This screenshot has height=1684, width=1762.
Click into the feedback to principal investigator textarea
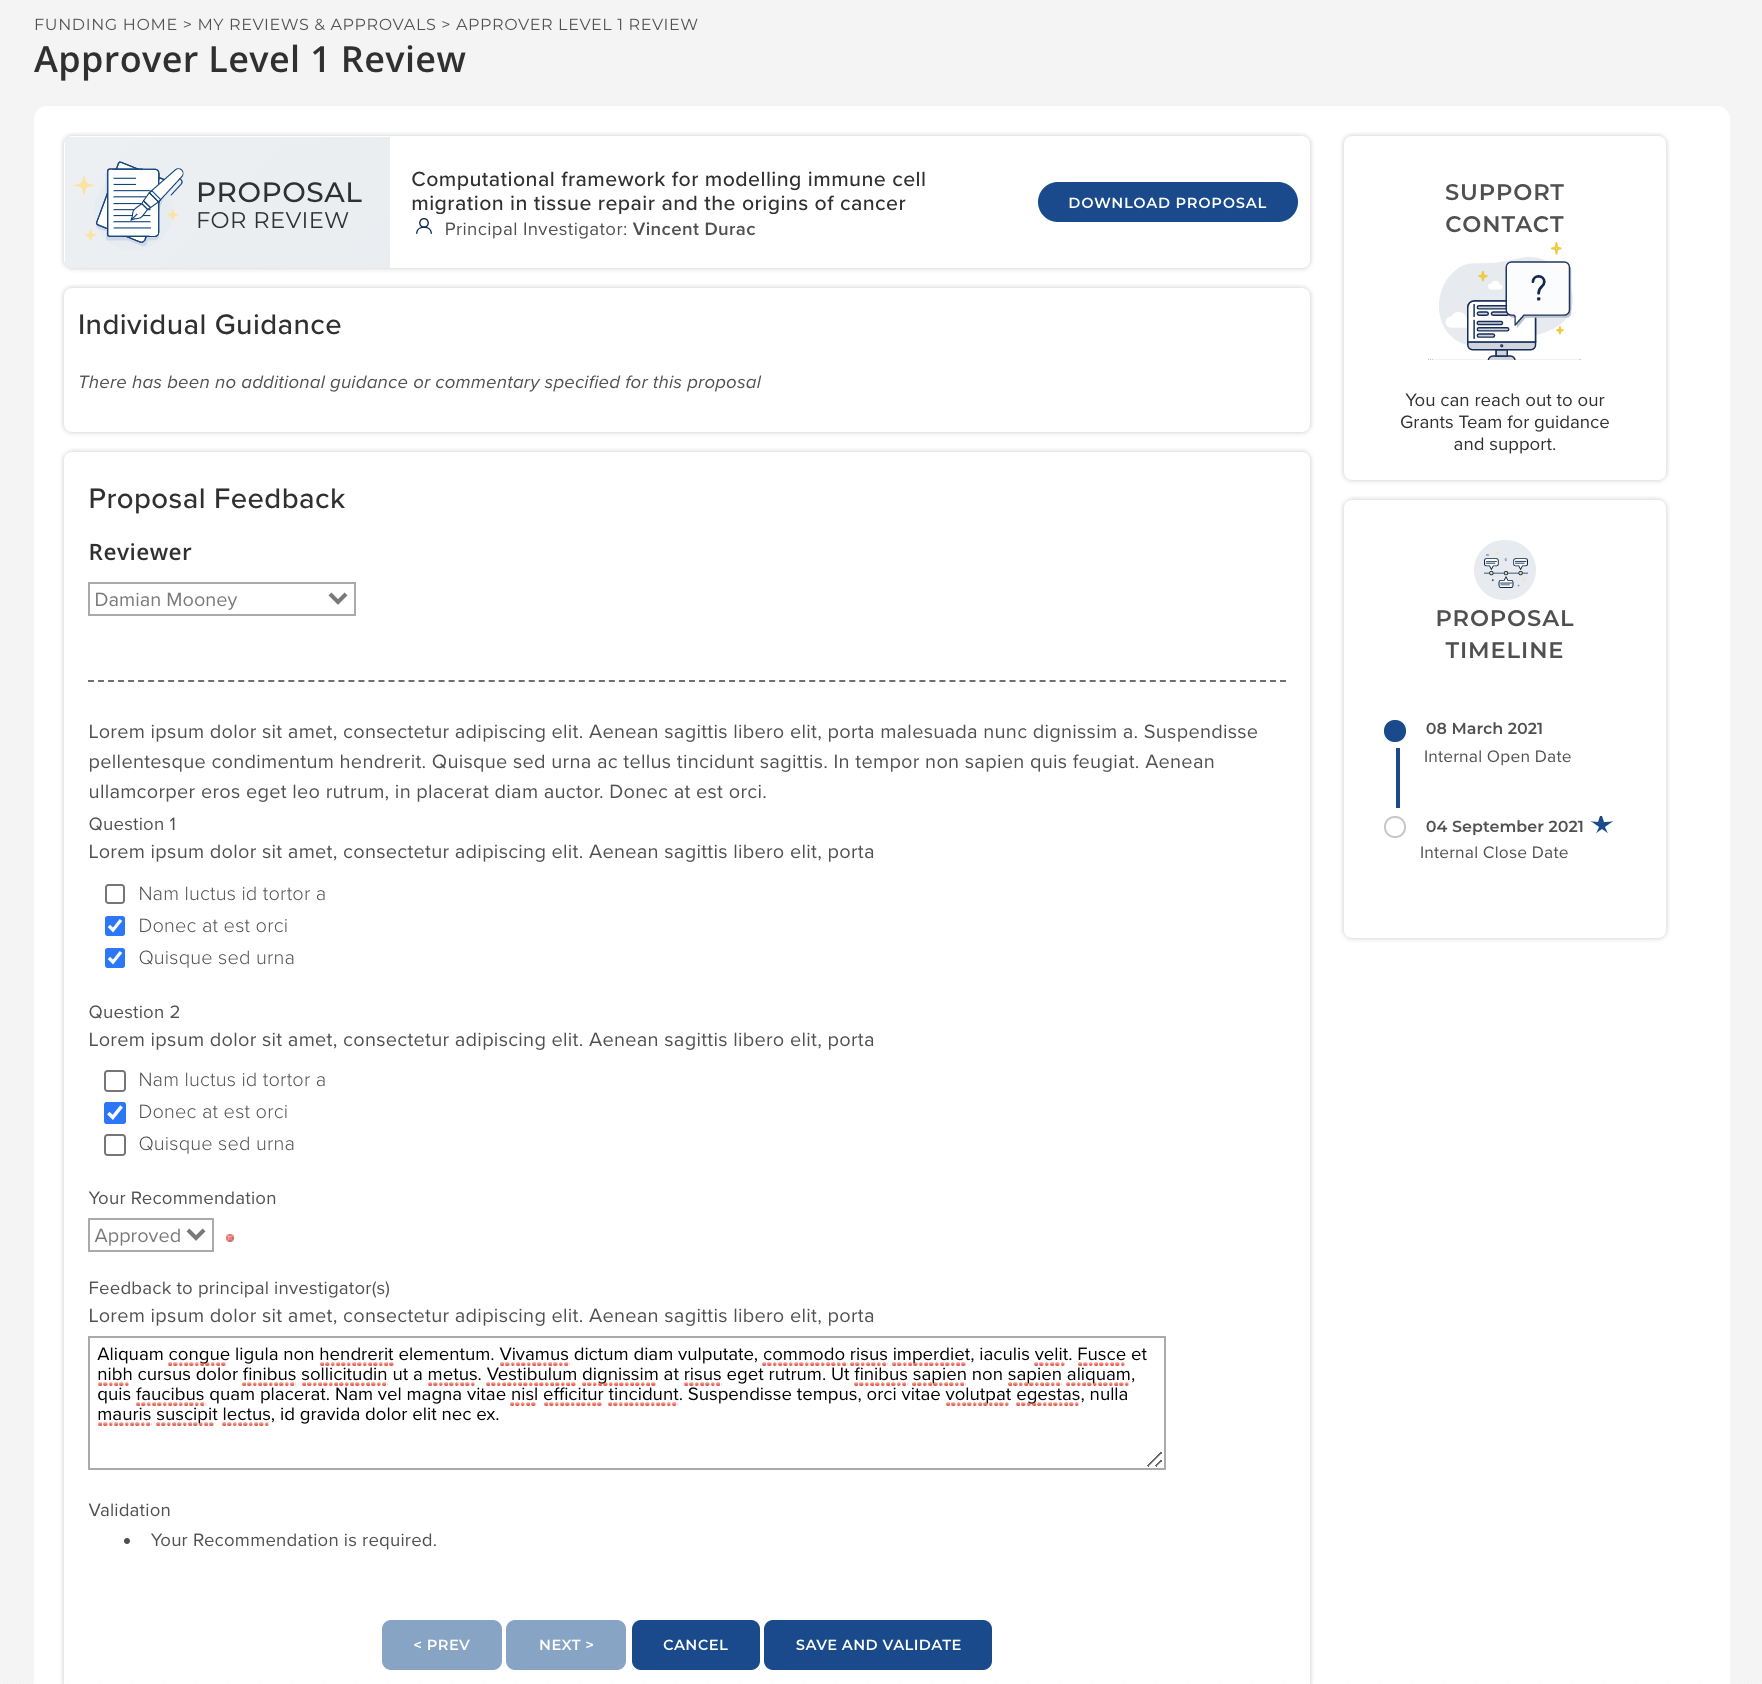(x=627, y=1403)
